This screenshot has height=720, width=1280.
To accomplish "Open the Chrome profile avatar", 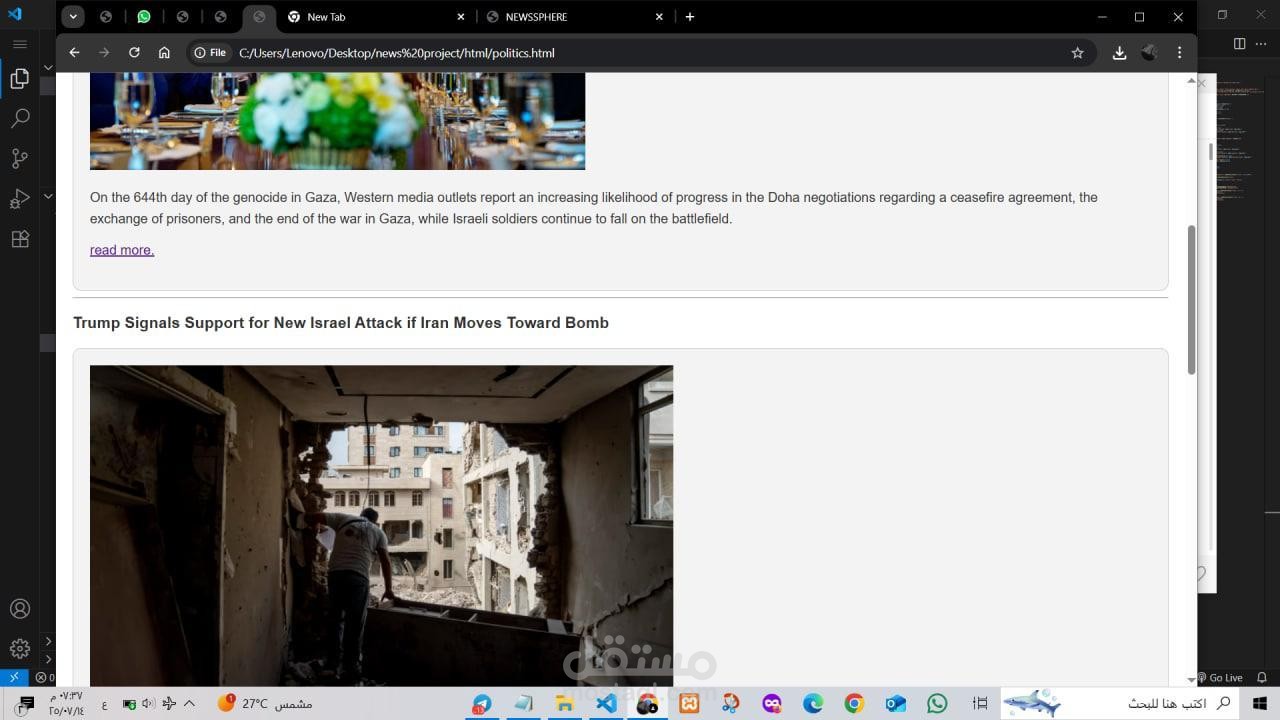I will tap(1149, 53).
